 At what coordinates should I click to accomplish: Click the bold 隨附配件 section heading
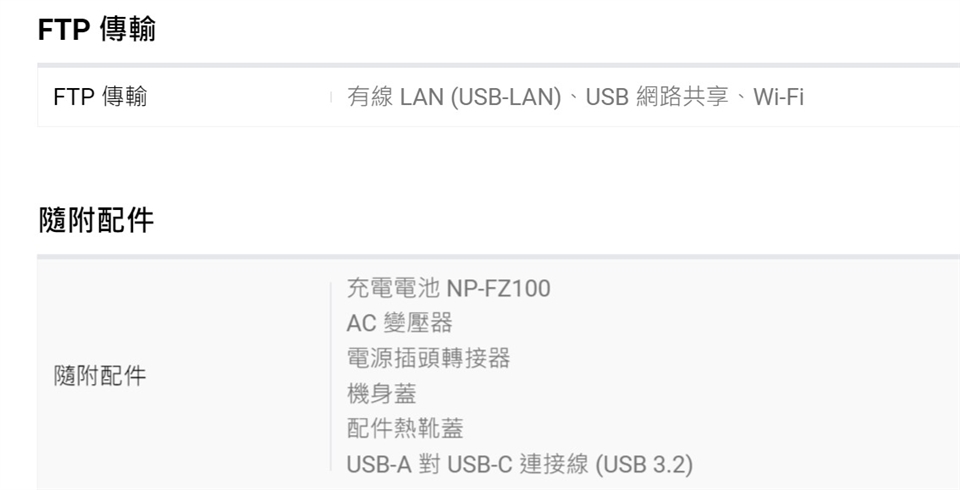(96, 221)
